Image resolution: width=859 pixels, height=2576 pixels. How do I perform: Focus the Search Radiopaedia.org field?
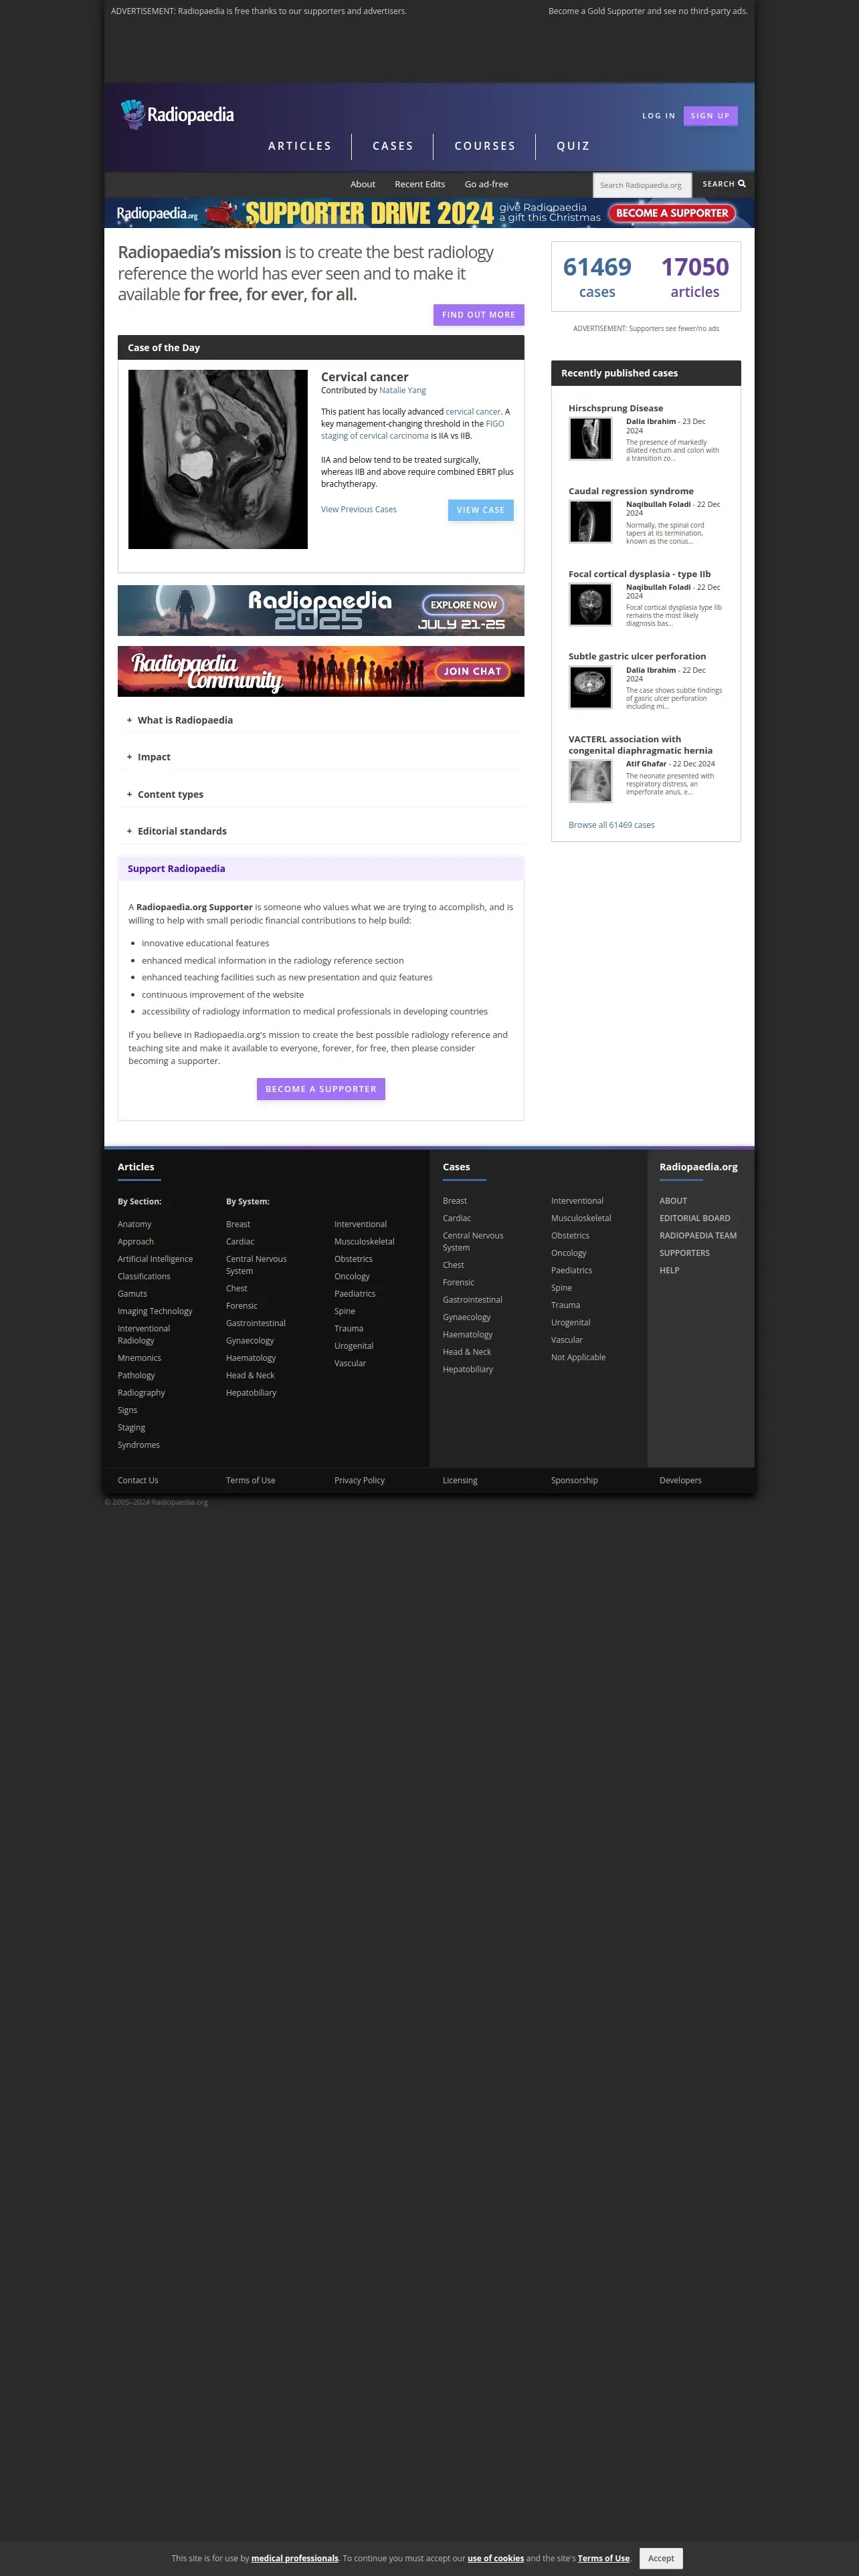pyautogui.click(x=642, y=185)
